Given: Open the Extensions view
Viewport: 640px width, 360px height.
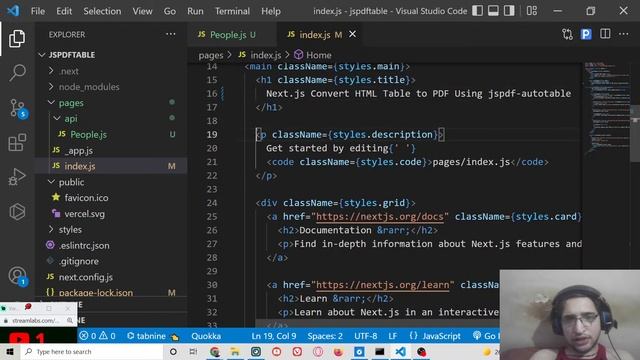Looking at the screenshot, I should (17, 142).
